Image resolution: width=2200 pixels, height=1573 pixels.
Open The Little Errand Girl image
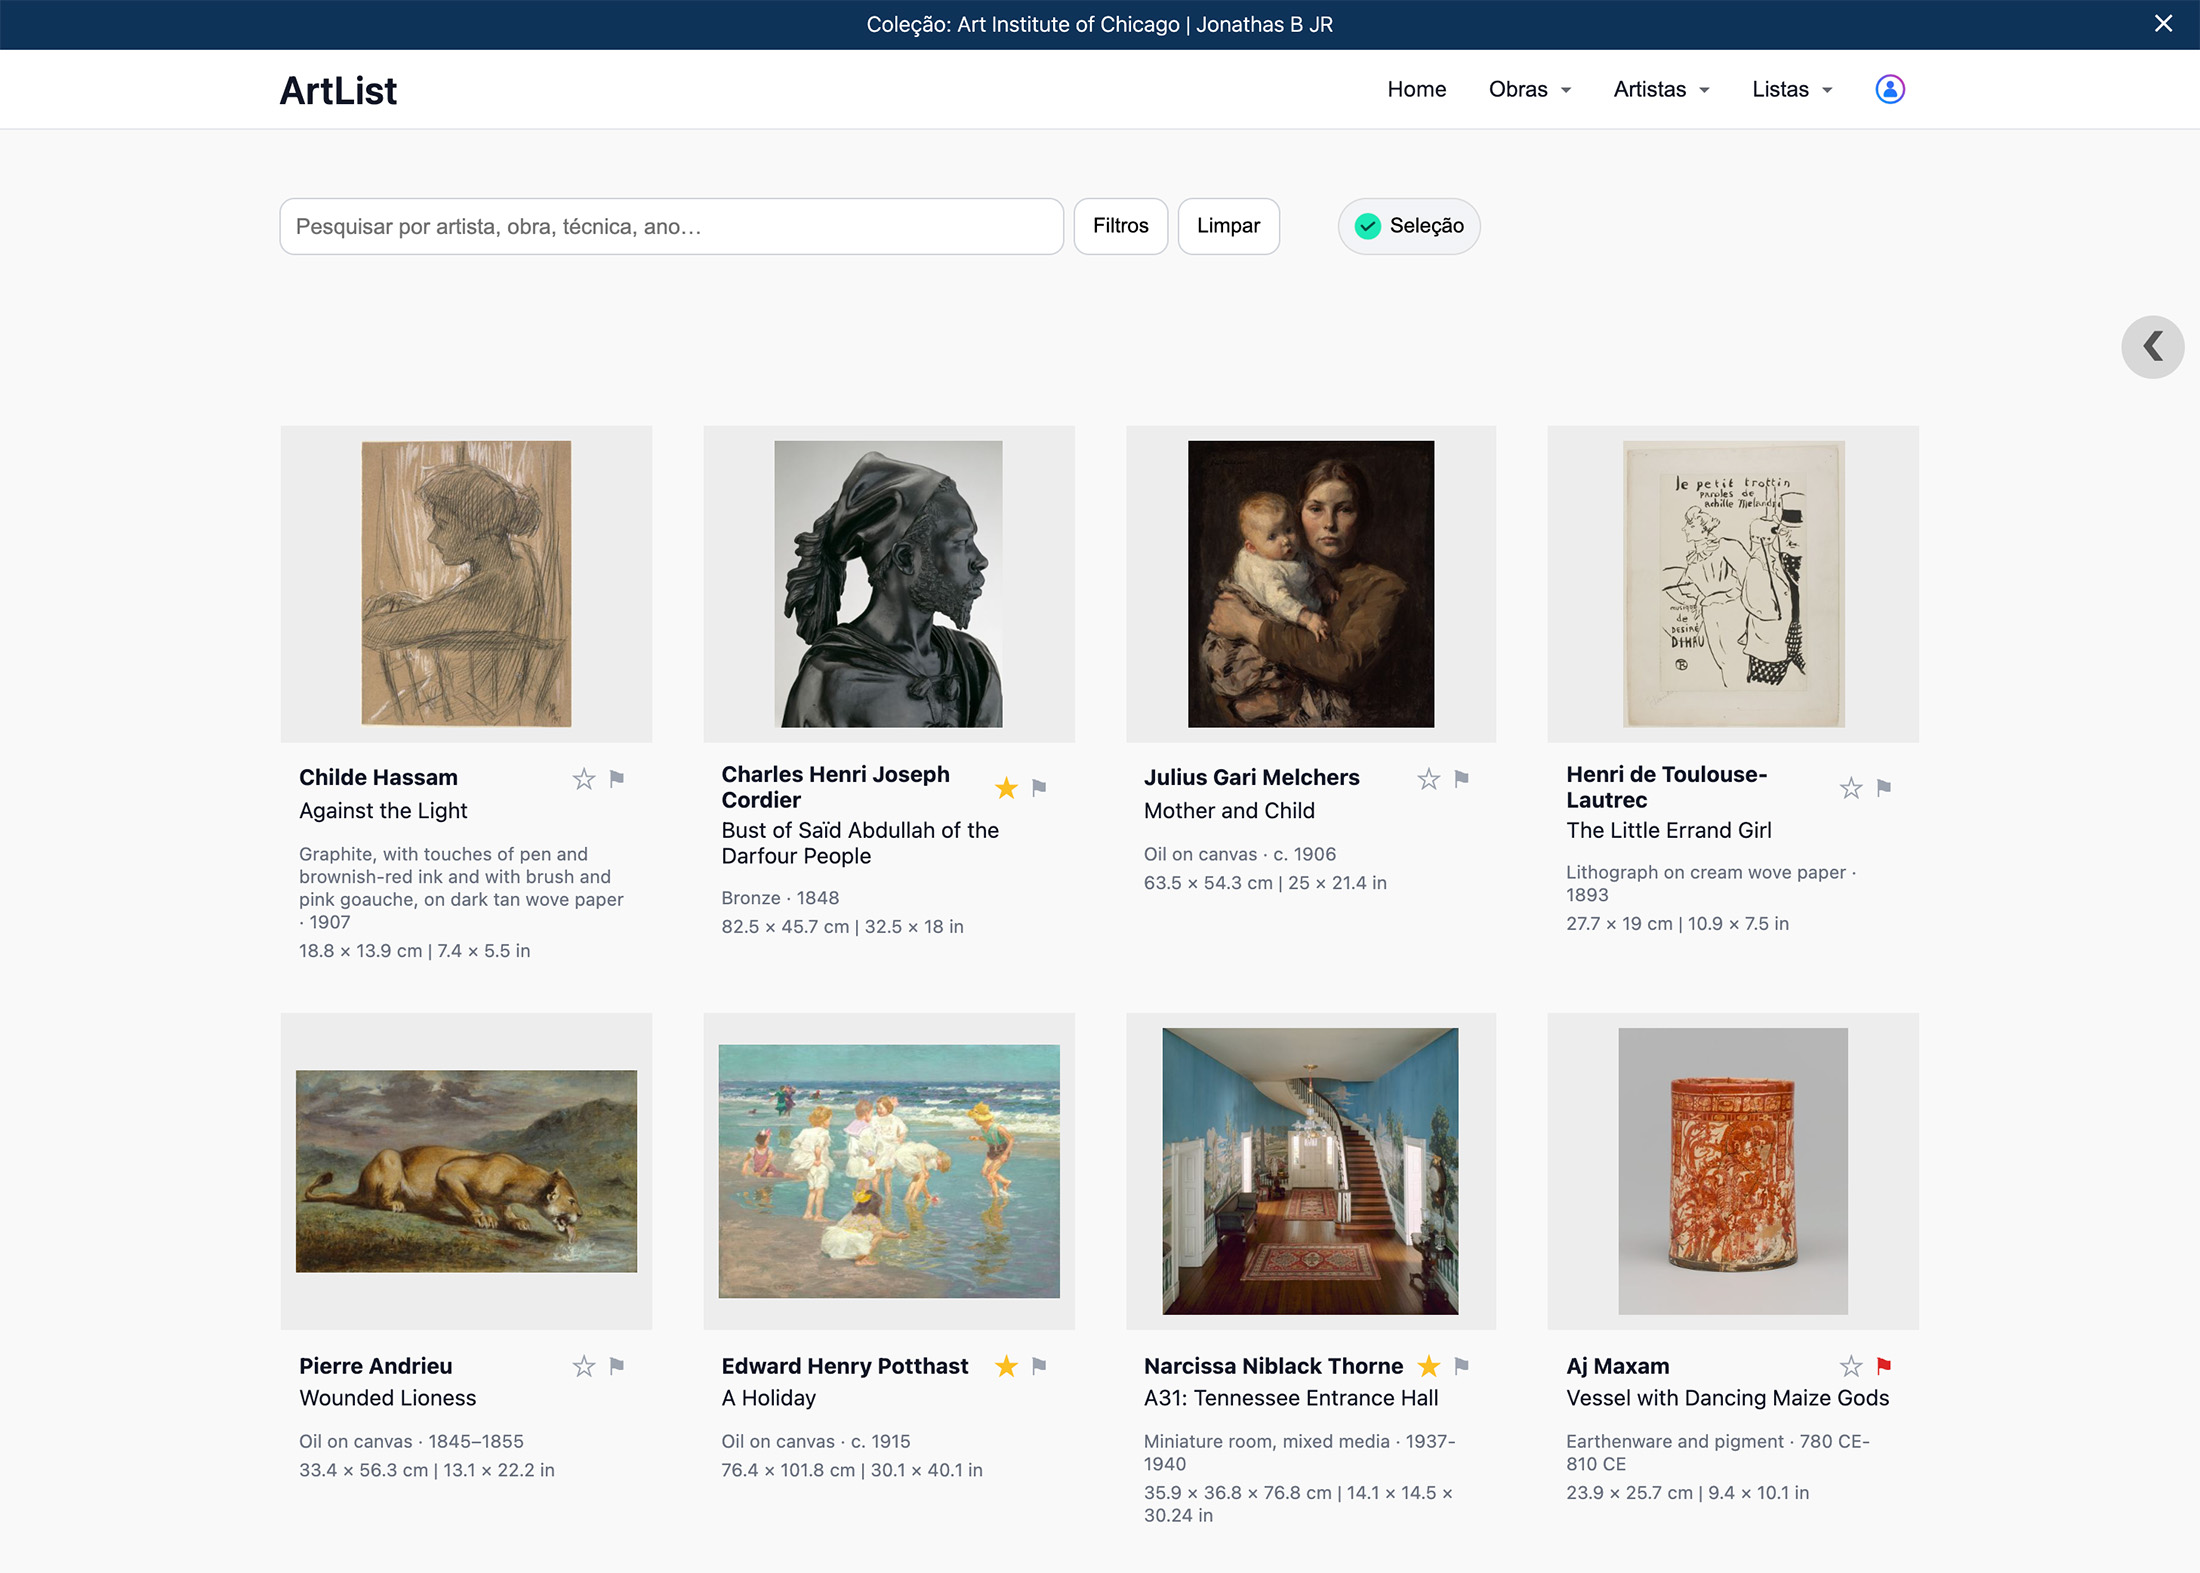coord(1733,584)
